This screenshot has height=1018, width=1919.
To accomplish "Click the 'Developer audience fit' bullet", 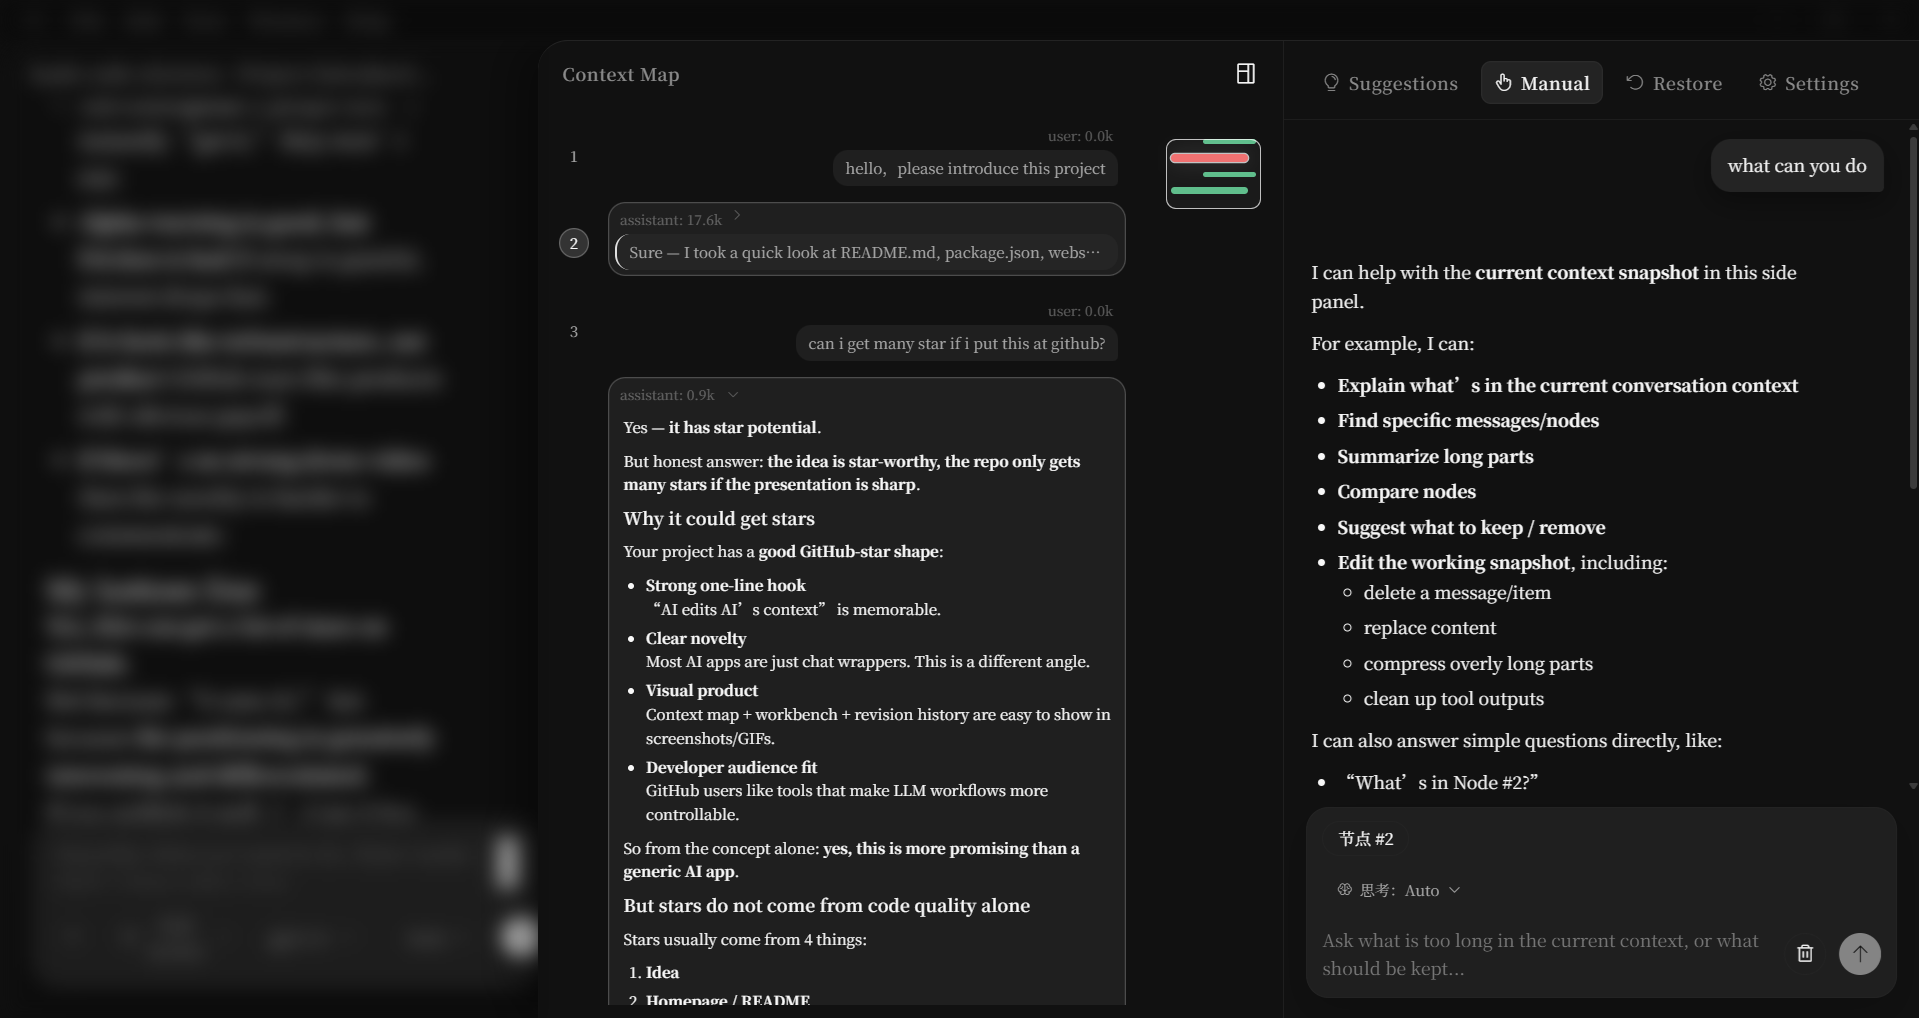I will (732, 768).
